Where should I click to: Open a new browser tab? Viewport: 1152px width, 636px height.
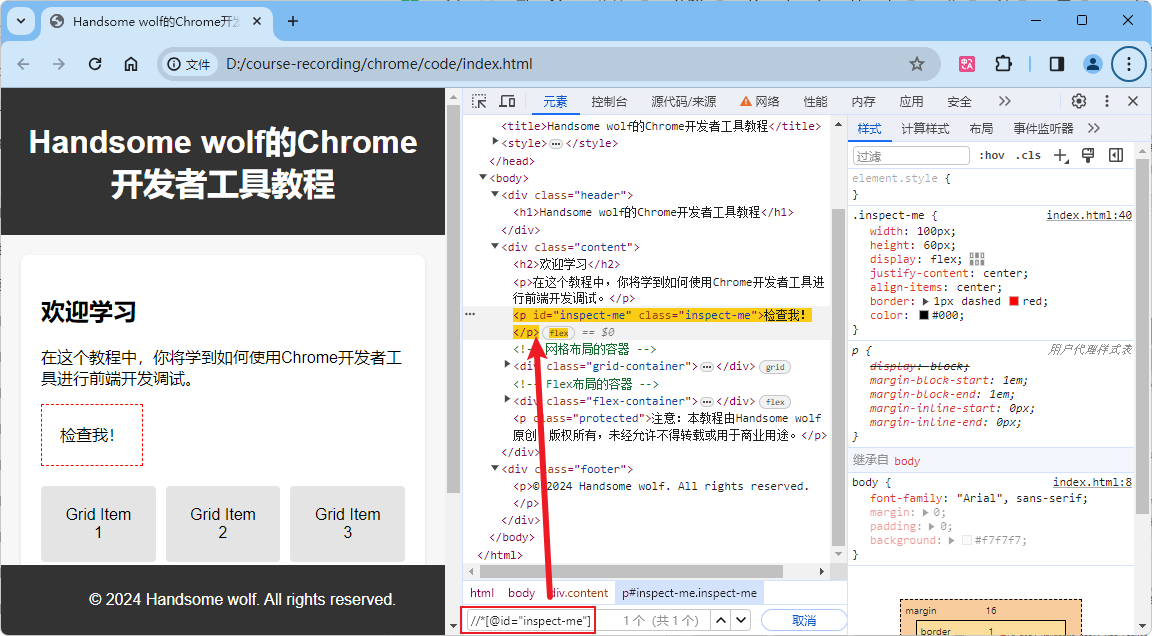[292, 21]
